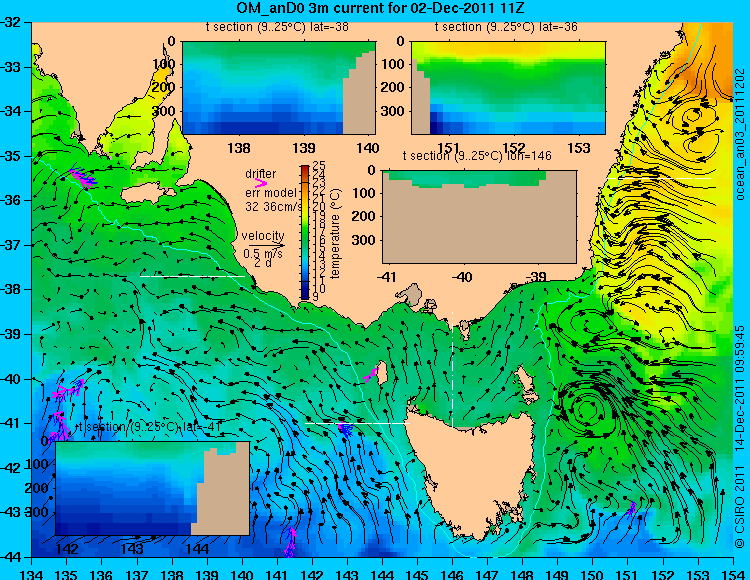Click the 'ocean_an03_20111202' side label
Viewport: 750px width, 580px height.
740,134
